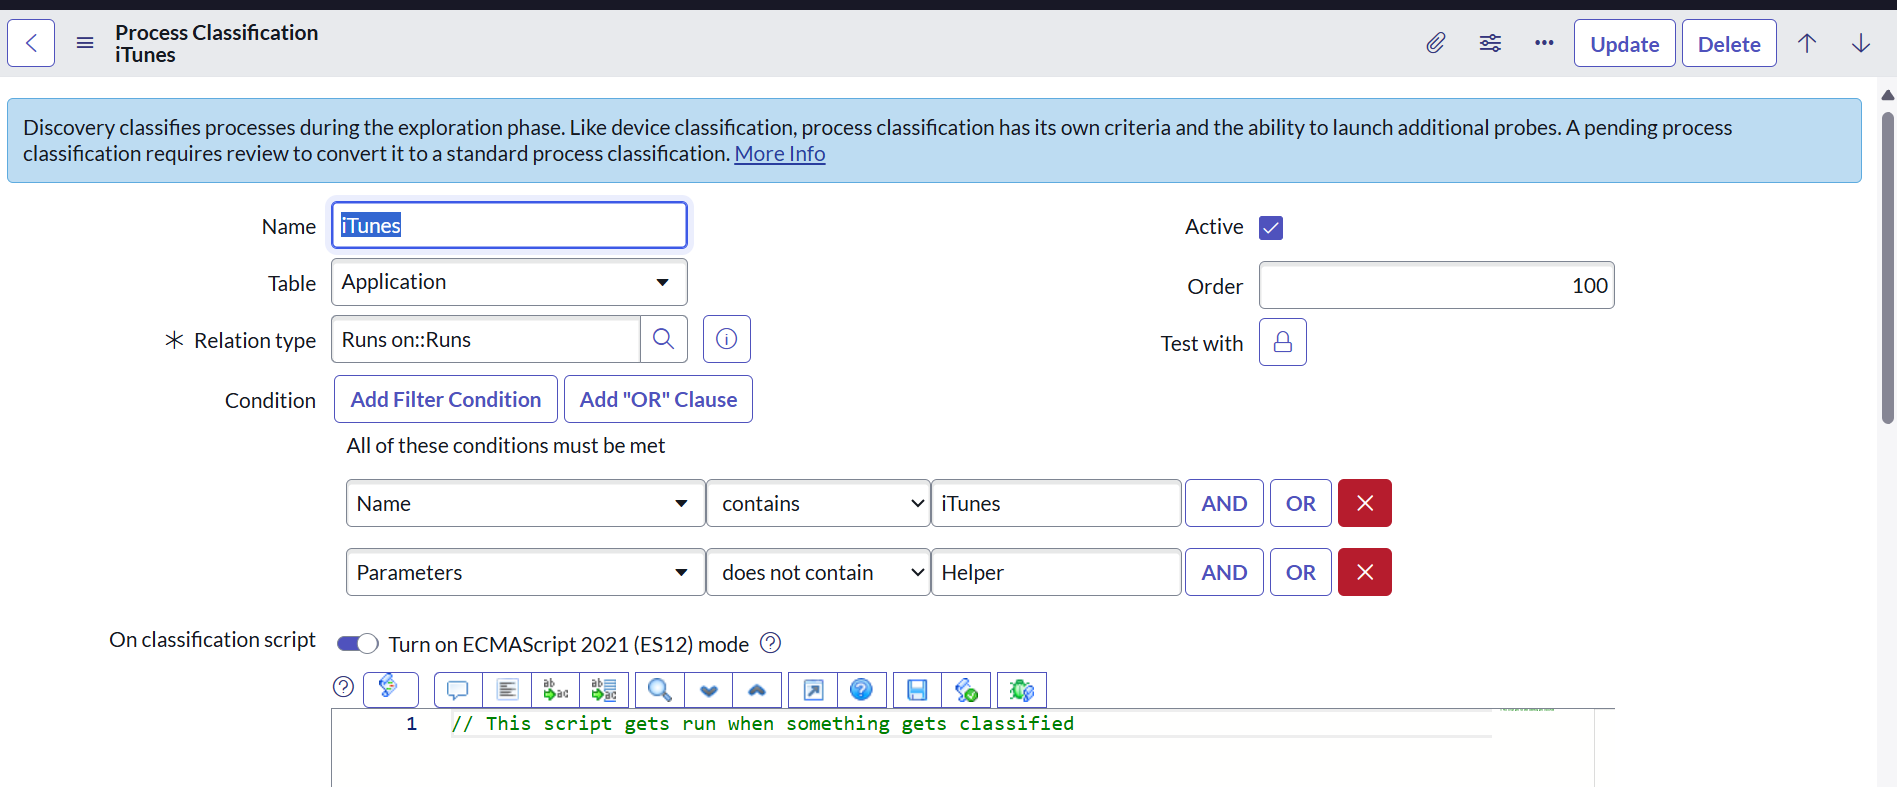1897x787 pixels.
Task: Open the form context menu (hamburger icon)
Action: tap(85, 43)
